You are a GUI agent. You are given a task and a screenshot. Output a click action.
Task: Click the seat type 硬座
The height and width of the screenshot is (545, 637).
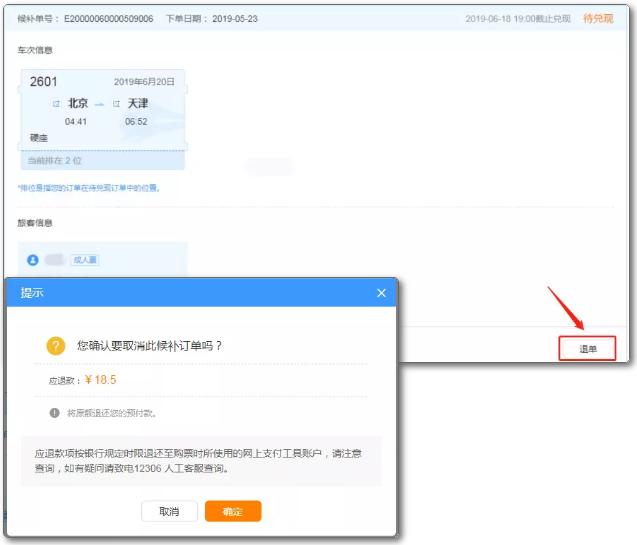39,138
